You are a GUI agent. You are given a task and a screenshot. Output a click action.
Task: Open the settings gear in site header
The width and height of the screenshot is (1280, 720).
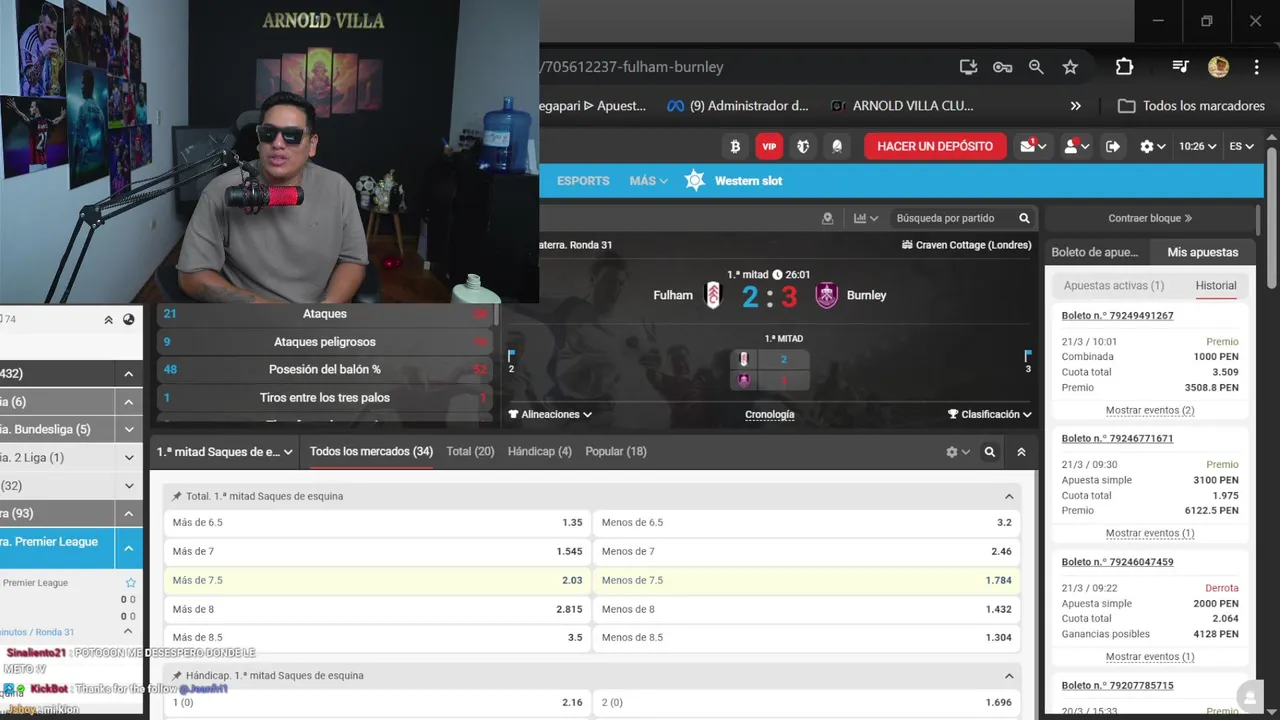click(1152, 146)
